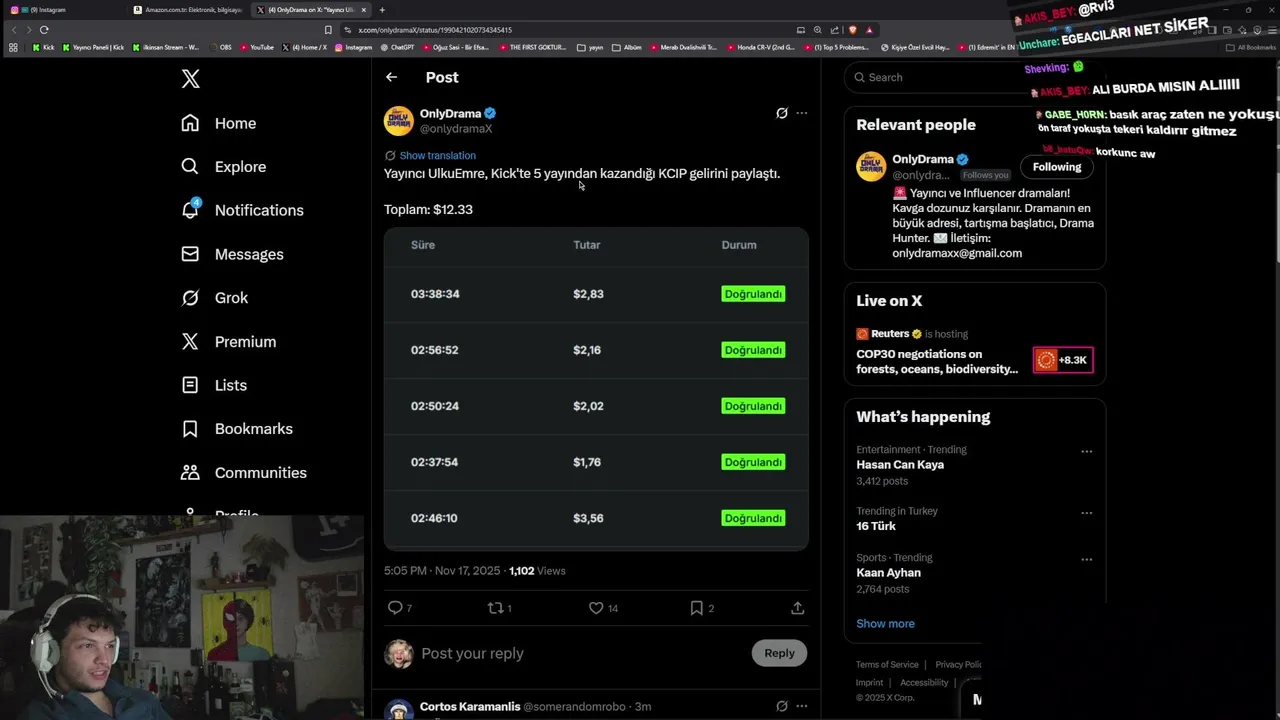Like the post with 14 likes
This screenshot has height=720, width=1280.
coord(596,608)
